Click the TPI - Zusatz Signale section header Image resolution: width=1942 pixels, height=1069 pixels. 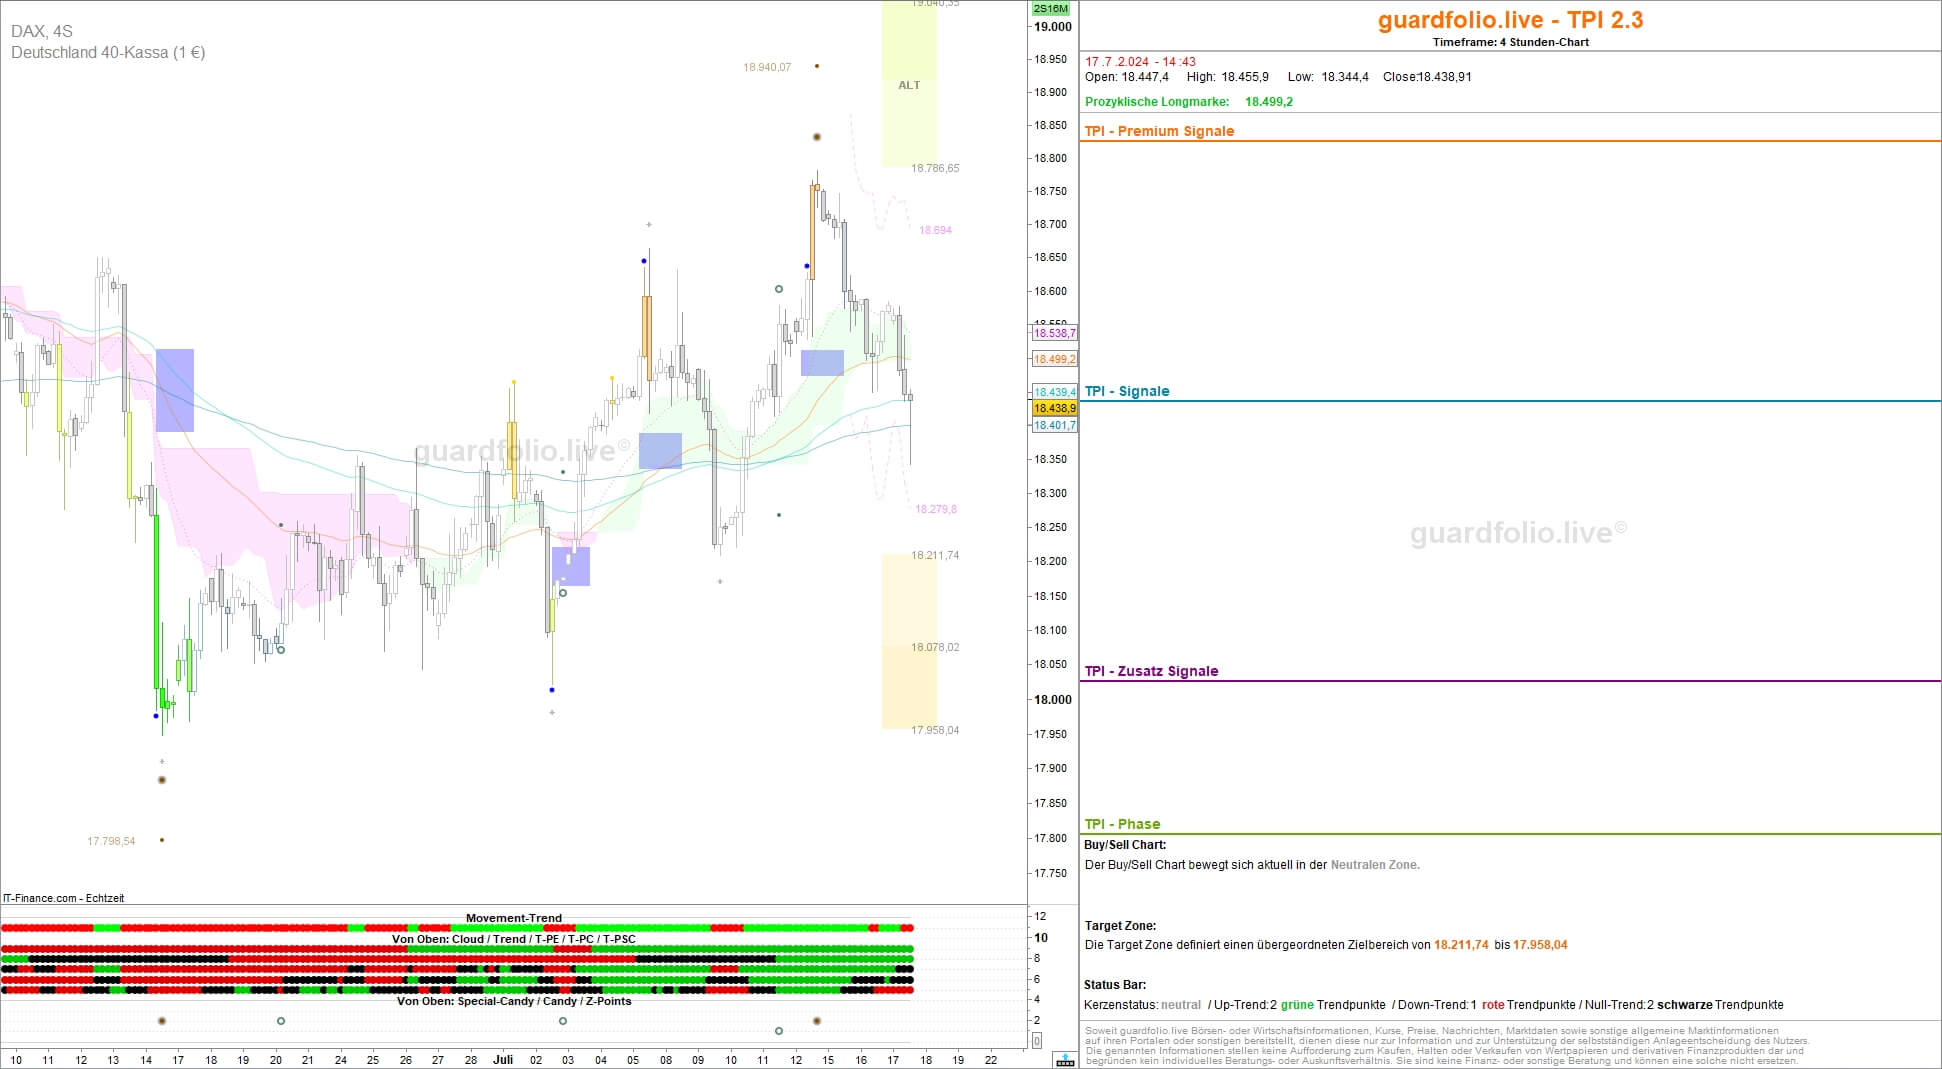(x=1151, y=671)
